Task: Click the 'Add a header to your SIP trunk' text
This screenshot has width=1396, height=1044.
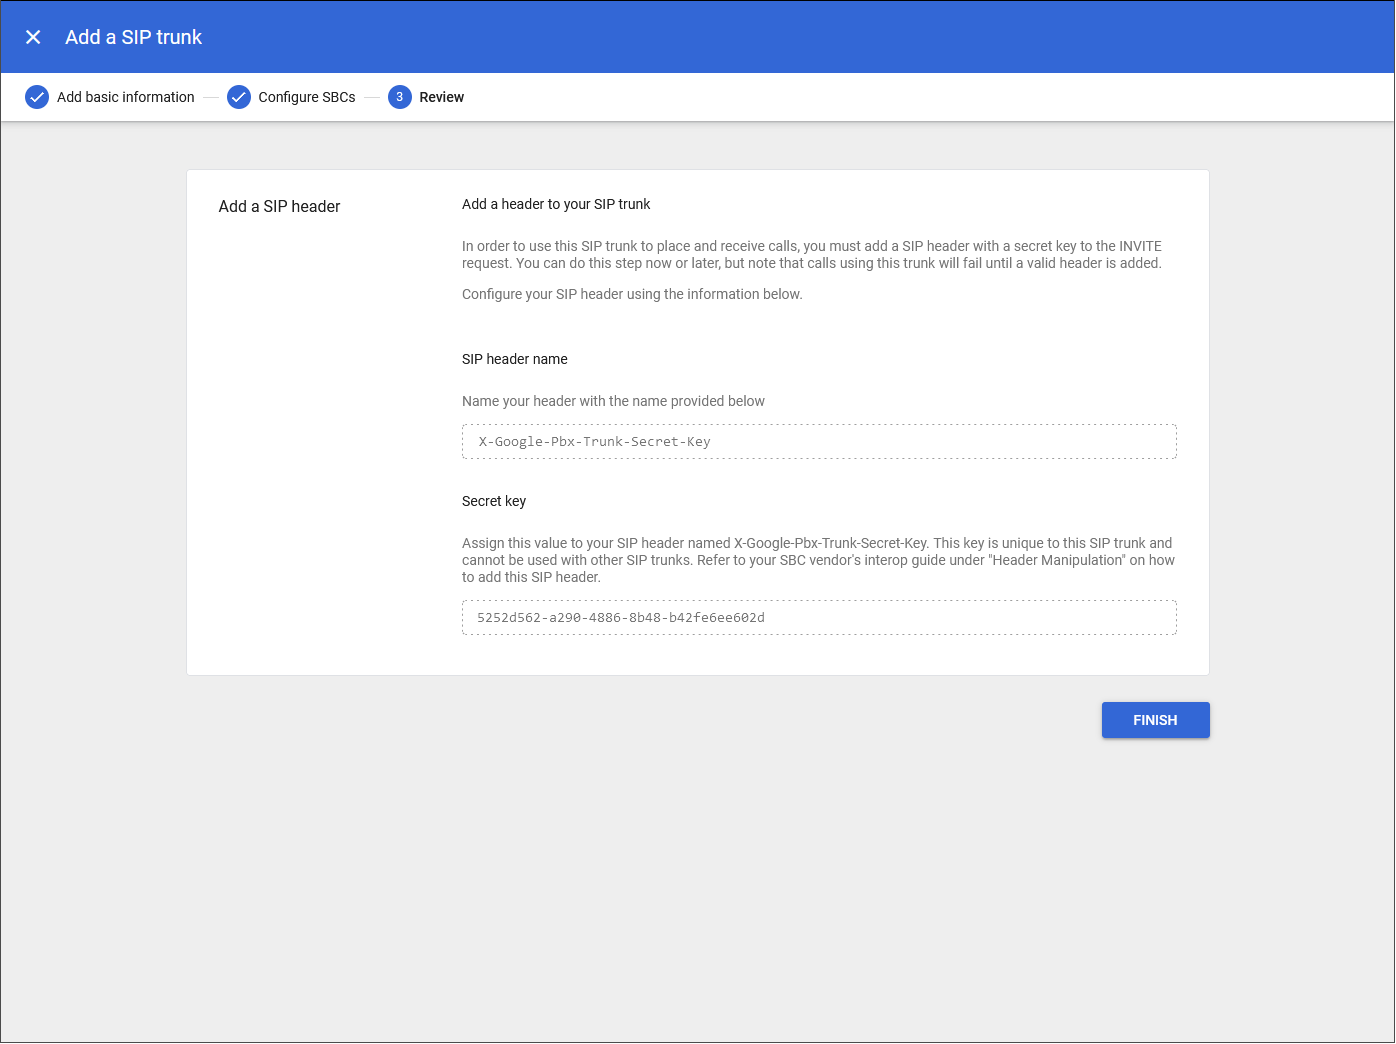Action: pyautogui.click(x=556, y=204)
